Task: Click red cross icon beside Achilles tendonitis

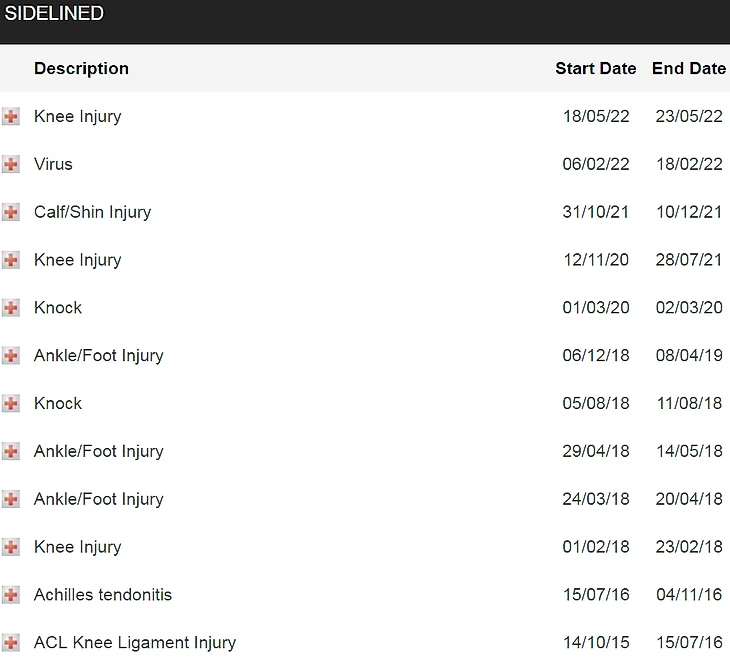Action: coord(11,595)
